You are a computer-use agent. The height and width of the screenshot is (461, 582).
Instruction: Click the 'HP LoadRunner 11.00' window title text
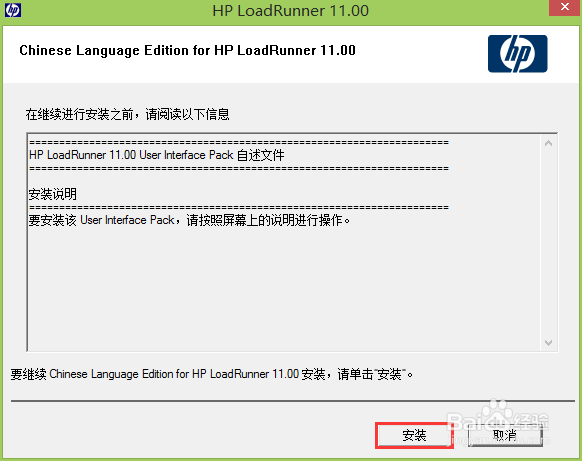pyautogui.click(x=291, y=10)
